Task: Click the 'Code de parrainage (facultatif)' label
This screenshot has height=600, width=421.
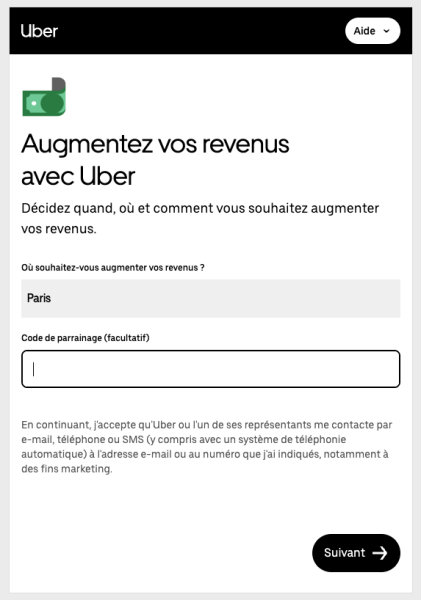Action: point(85,338)
